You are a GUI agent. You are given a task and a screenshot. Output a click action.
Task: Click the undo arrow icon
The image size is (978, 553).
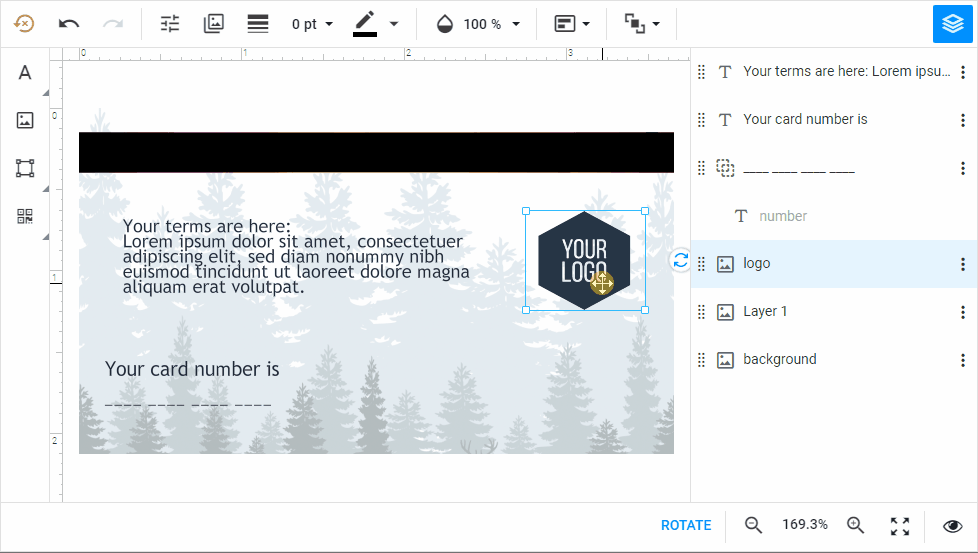pos(69,24)
